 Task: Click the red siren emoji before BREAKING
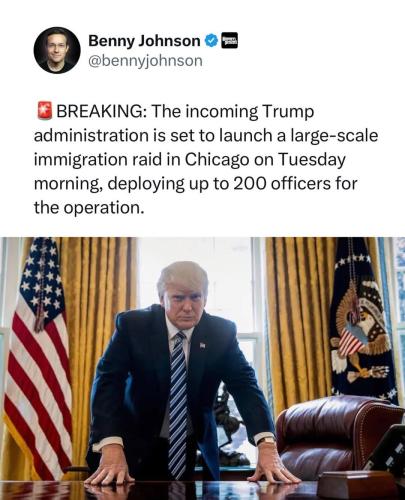(x=45, y=111)
